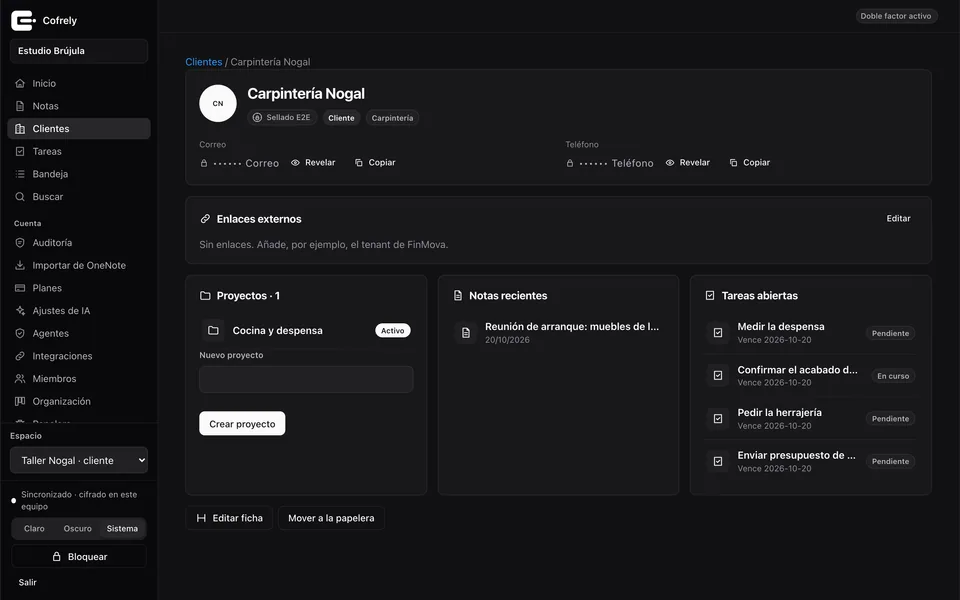
Task: Click Pendiente badge of Pedir la herrajería
Action: click(890, 419)
